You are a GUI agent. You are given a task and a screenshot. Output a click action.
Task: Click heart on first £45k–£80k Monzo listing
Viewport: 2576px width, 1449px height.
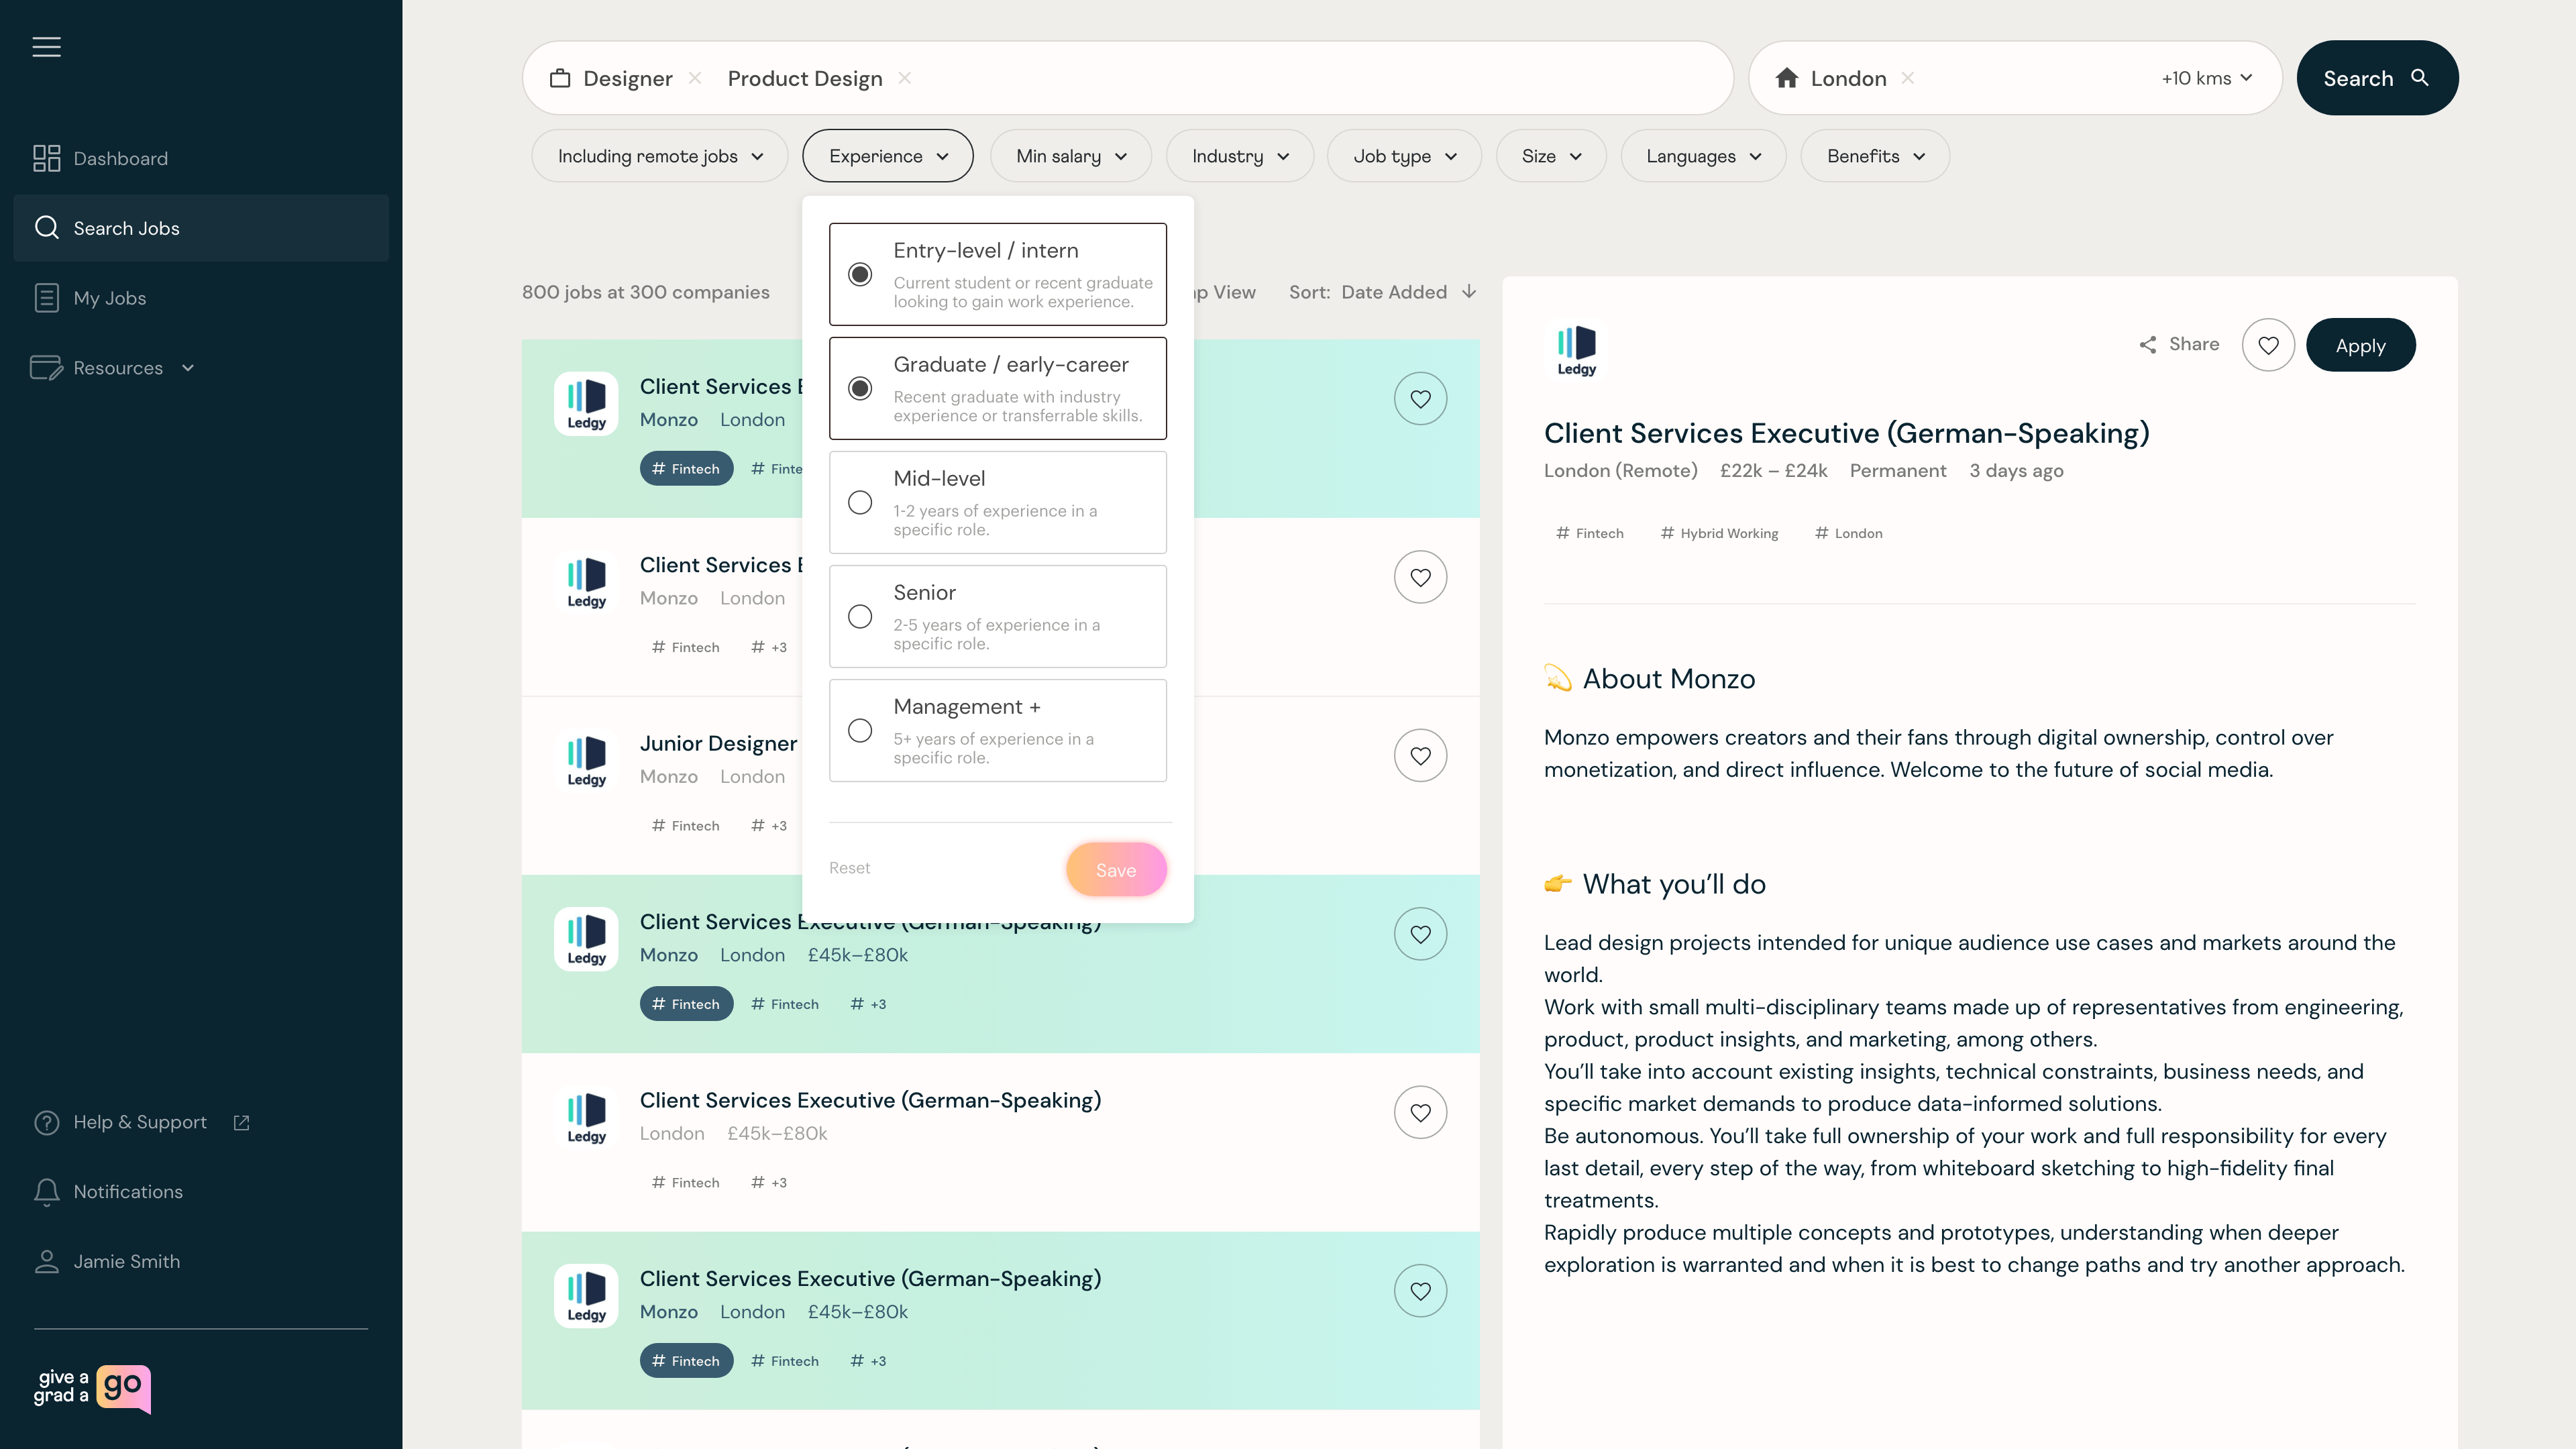point(1420,934)
